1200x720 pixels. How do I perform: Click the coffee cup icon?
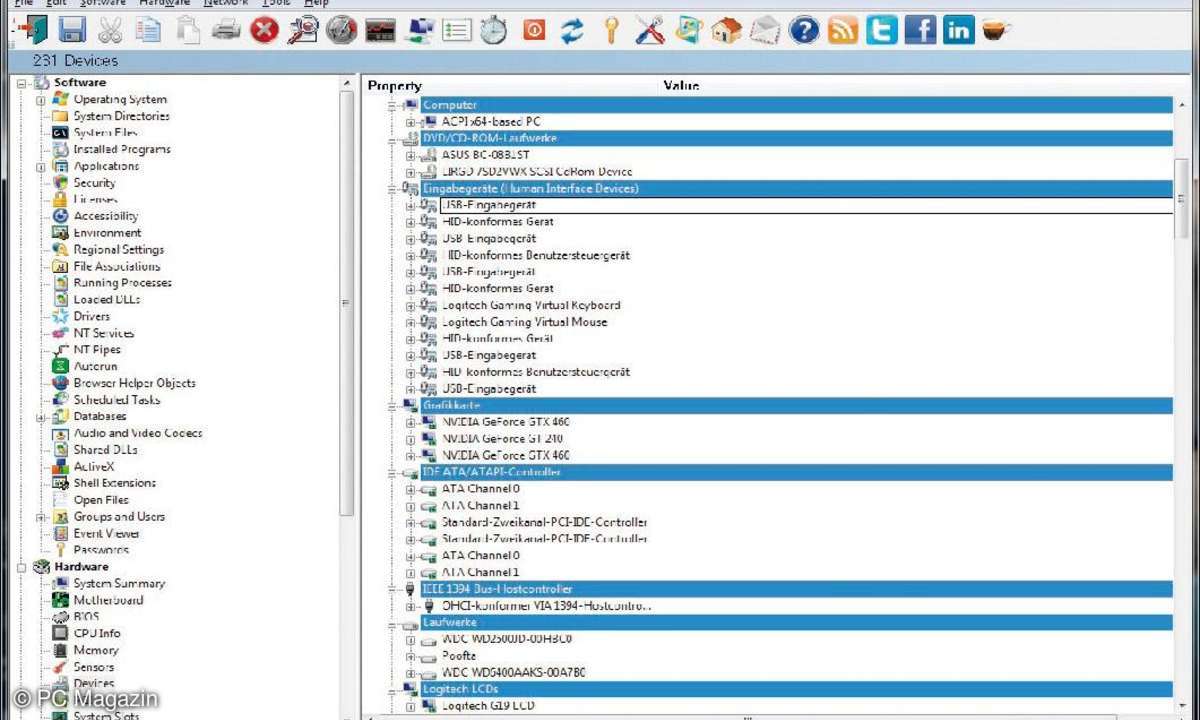996,30
